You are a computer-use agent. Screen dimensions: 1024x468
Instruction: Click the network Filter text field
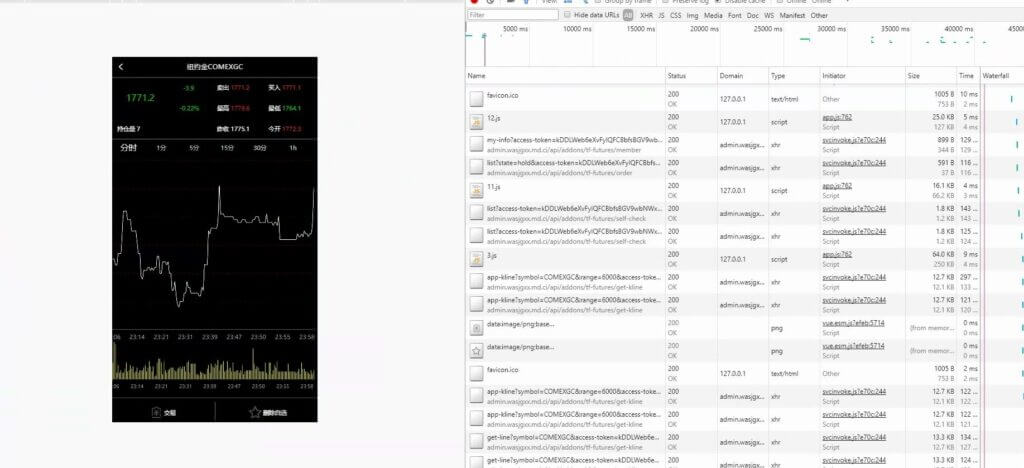click(512, 16)
